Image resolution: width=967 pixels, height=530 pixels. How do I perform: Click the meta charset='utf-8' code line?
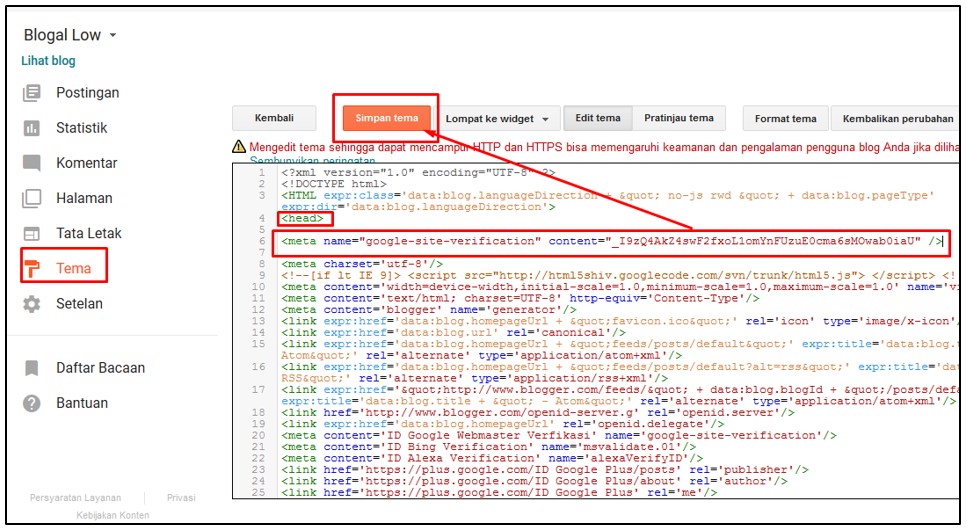(362, 264)
